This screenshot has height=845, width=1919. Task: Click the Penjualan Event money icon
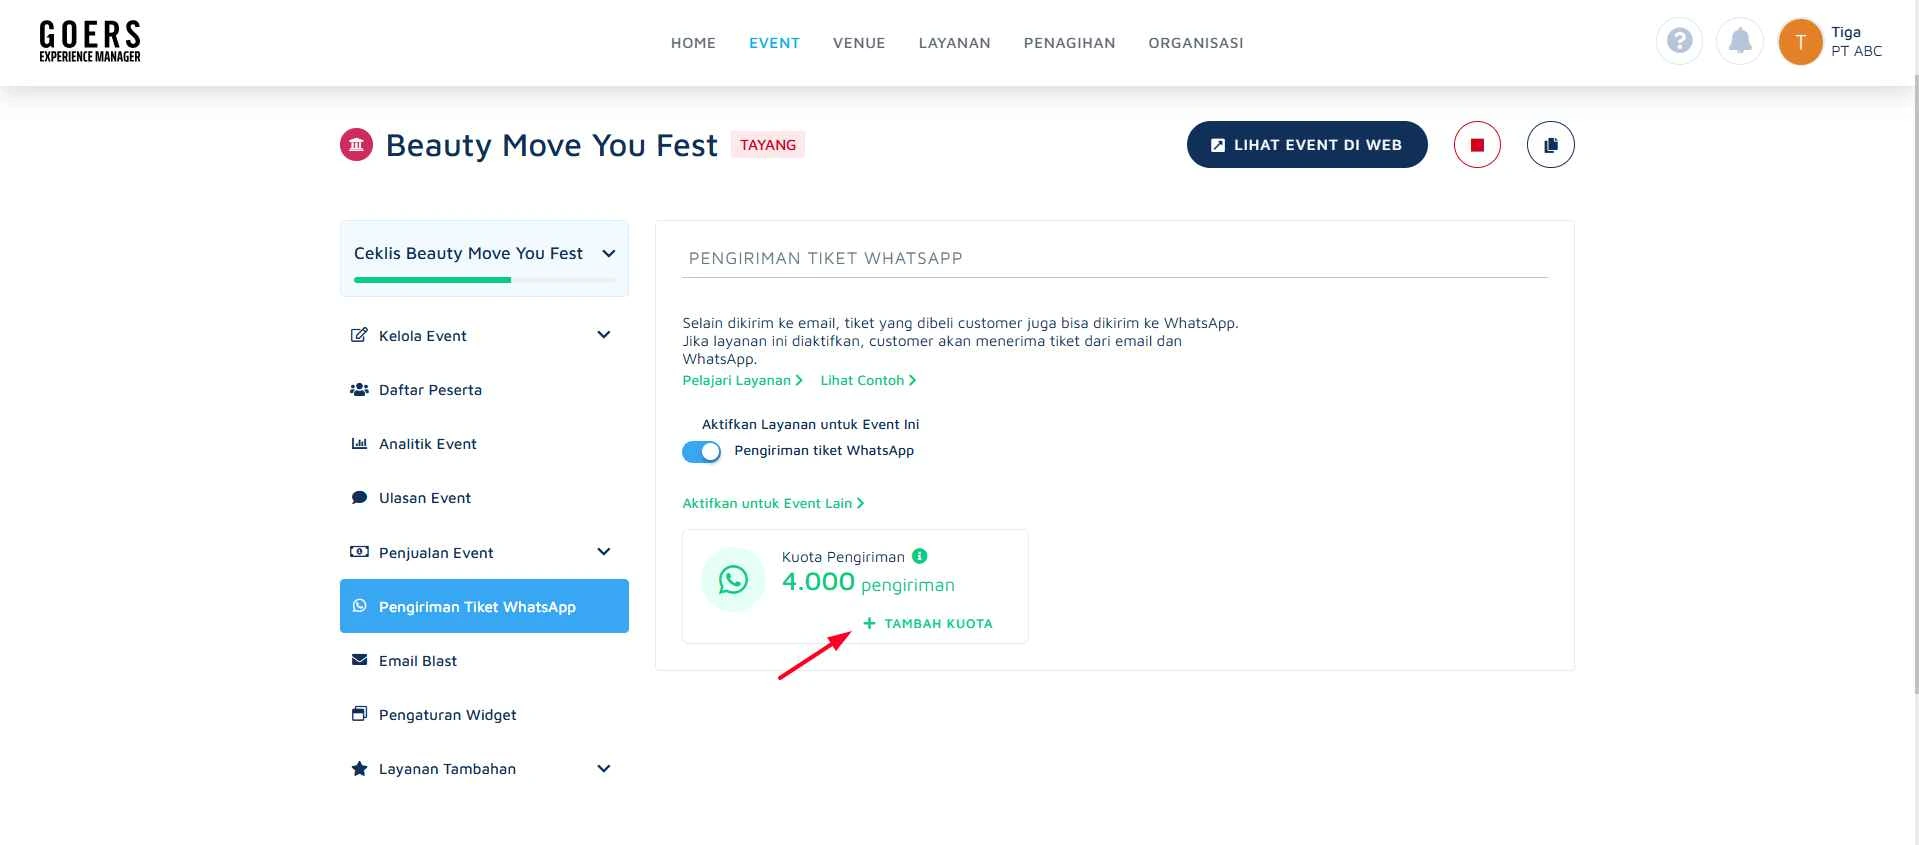(x=359, y=552)
